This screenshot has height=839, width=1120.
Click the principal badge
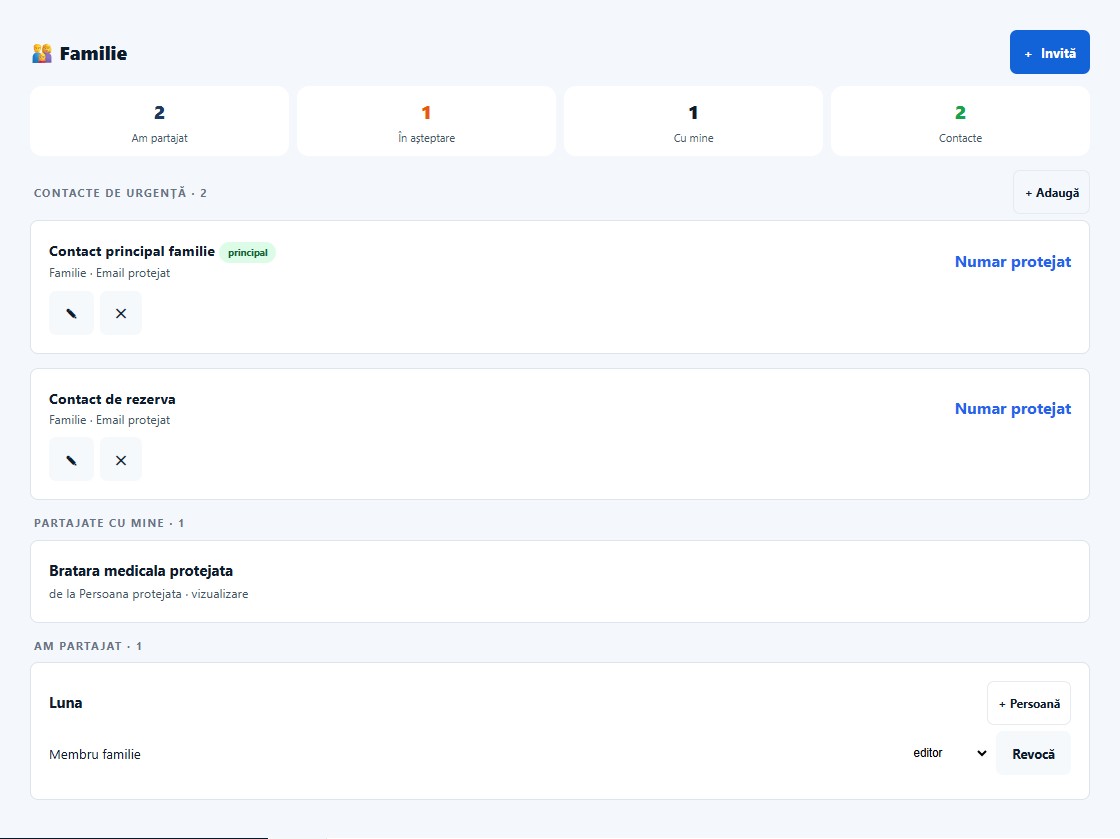(x=247, y=252)
